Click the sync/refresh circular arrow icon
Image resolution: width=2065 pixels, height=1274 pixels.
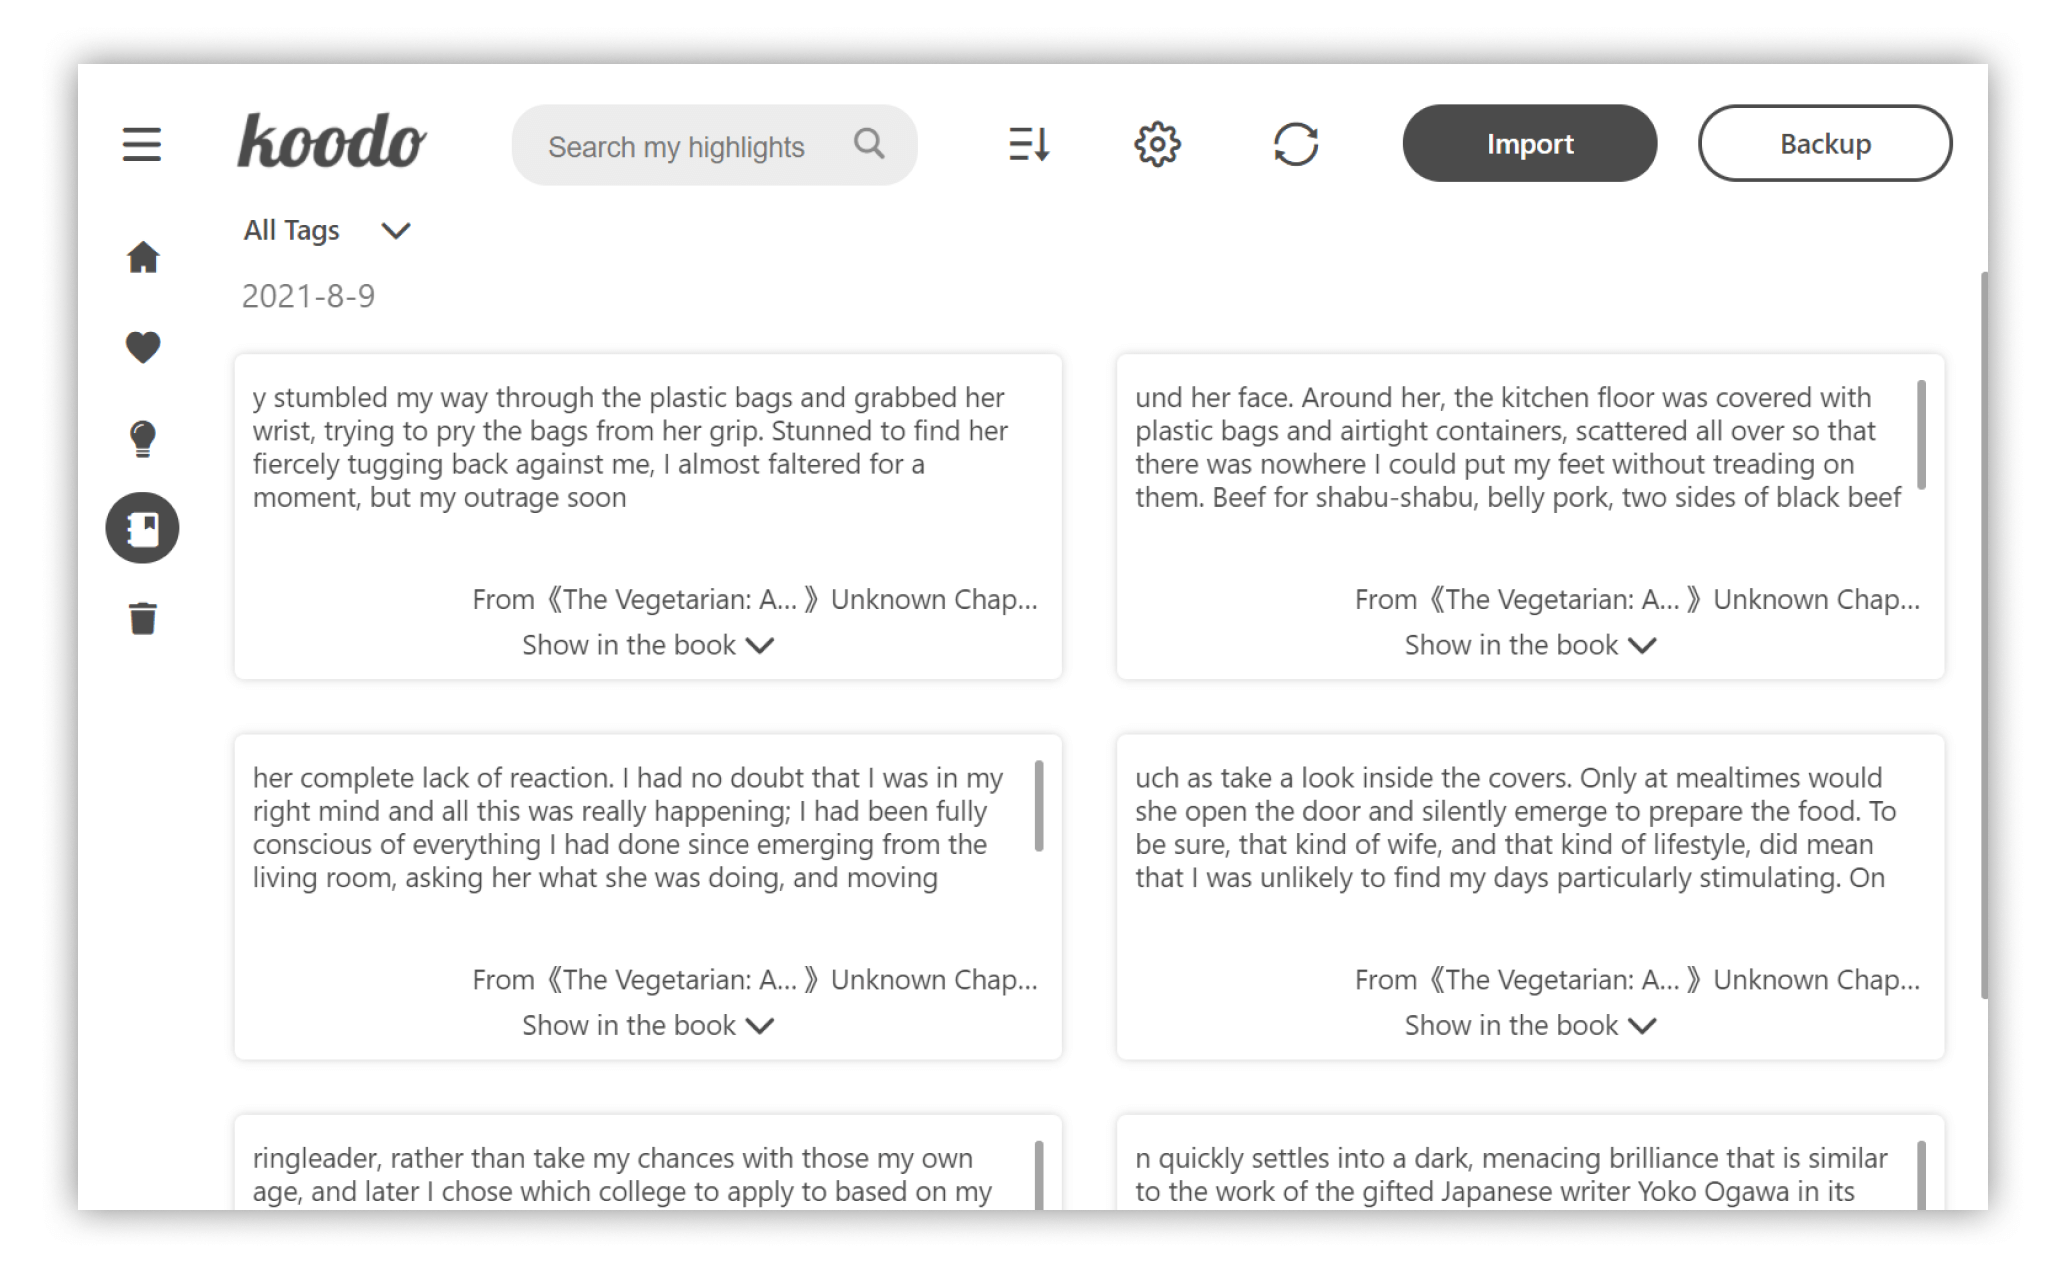[x=1294, y=143]
